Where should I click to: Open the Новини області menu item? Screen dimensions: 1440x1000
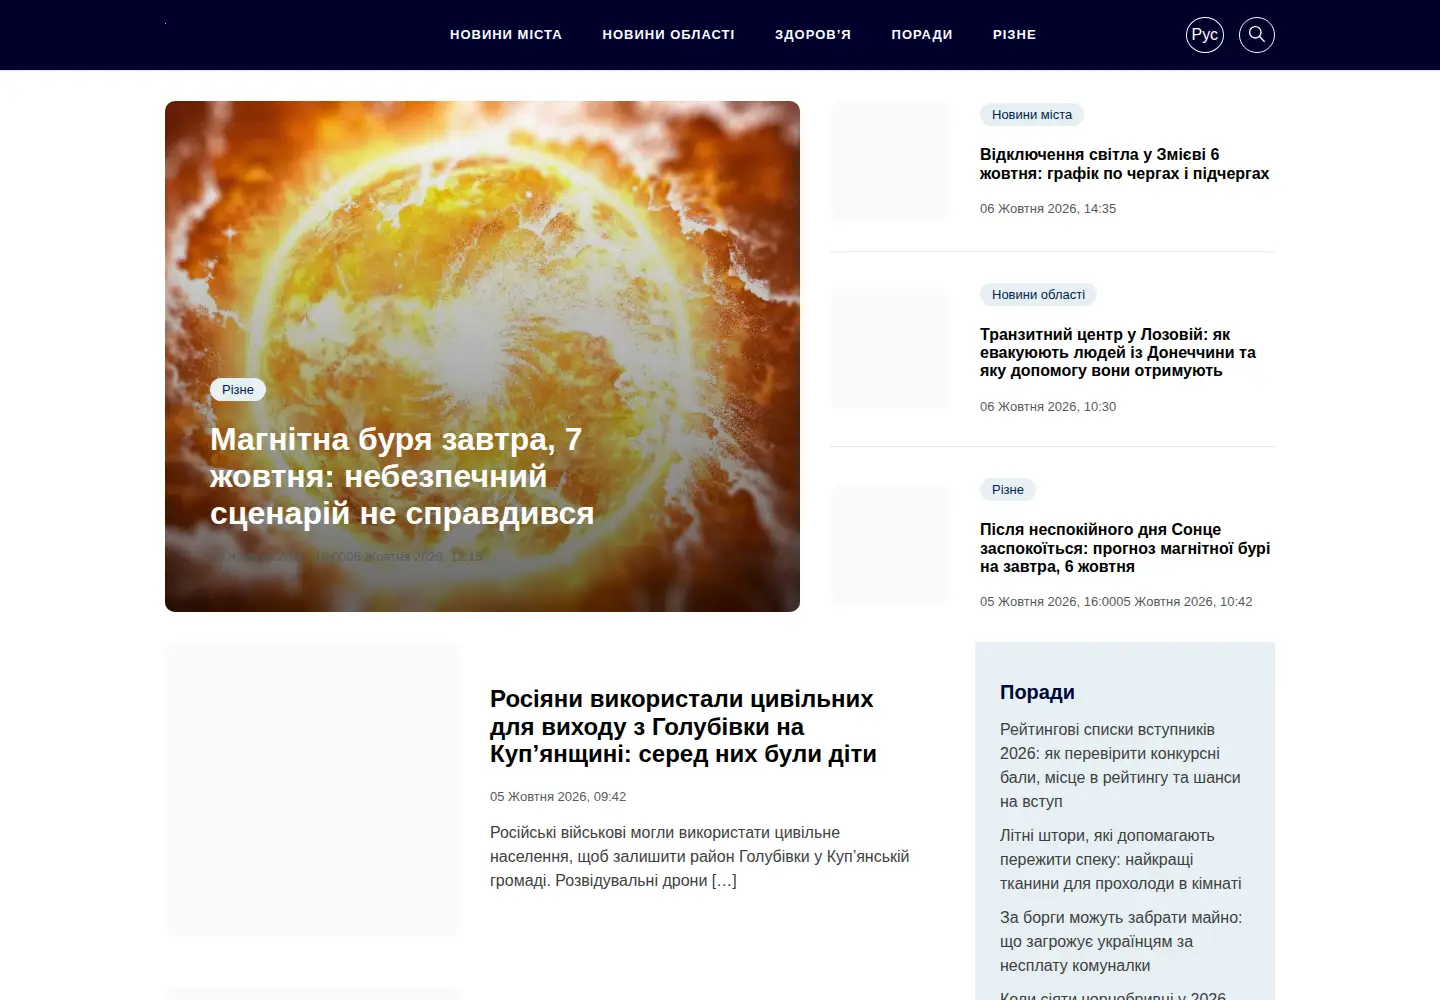click(668, 34)
